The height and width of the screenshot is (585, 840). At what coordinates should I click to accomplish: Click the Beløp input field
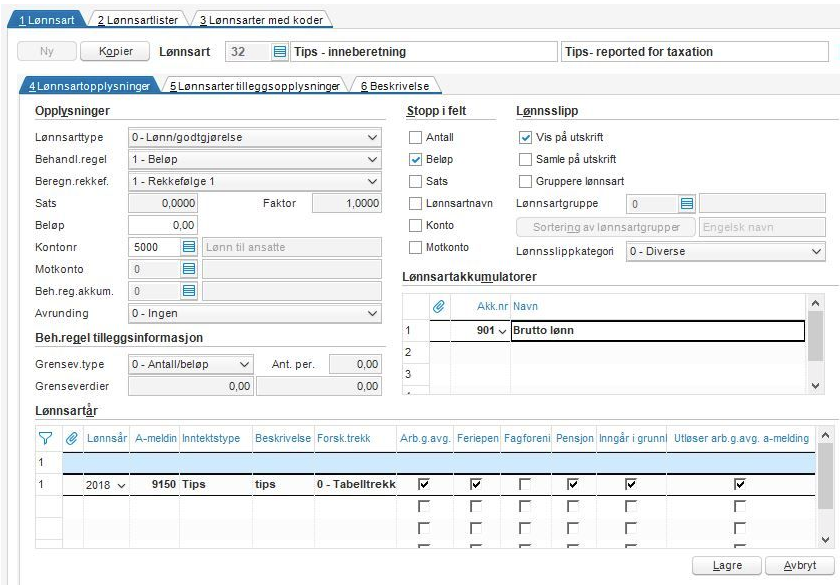coord(164,225)
